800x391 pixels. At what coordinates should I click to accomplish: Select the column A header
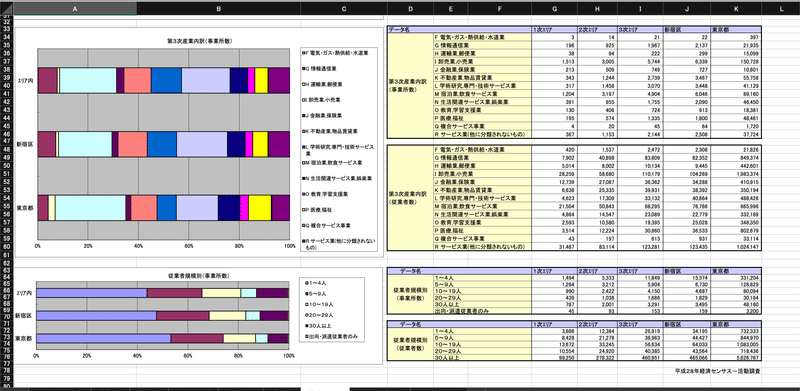coord(75,8)
